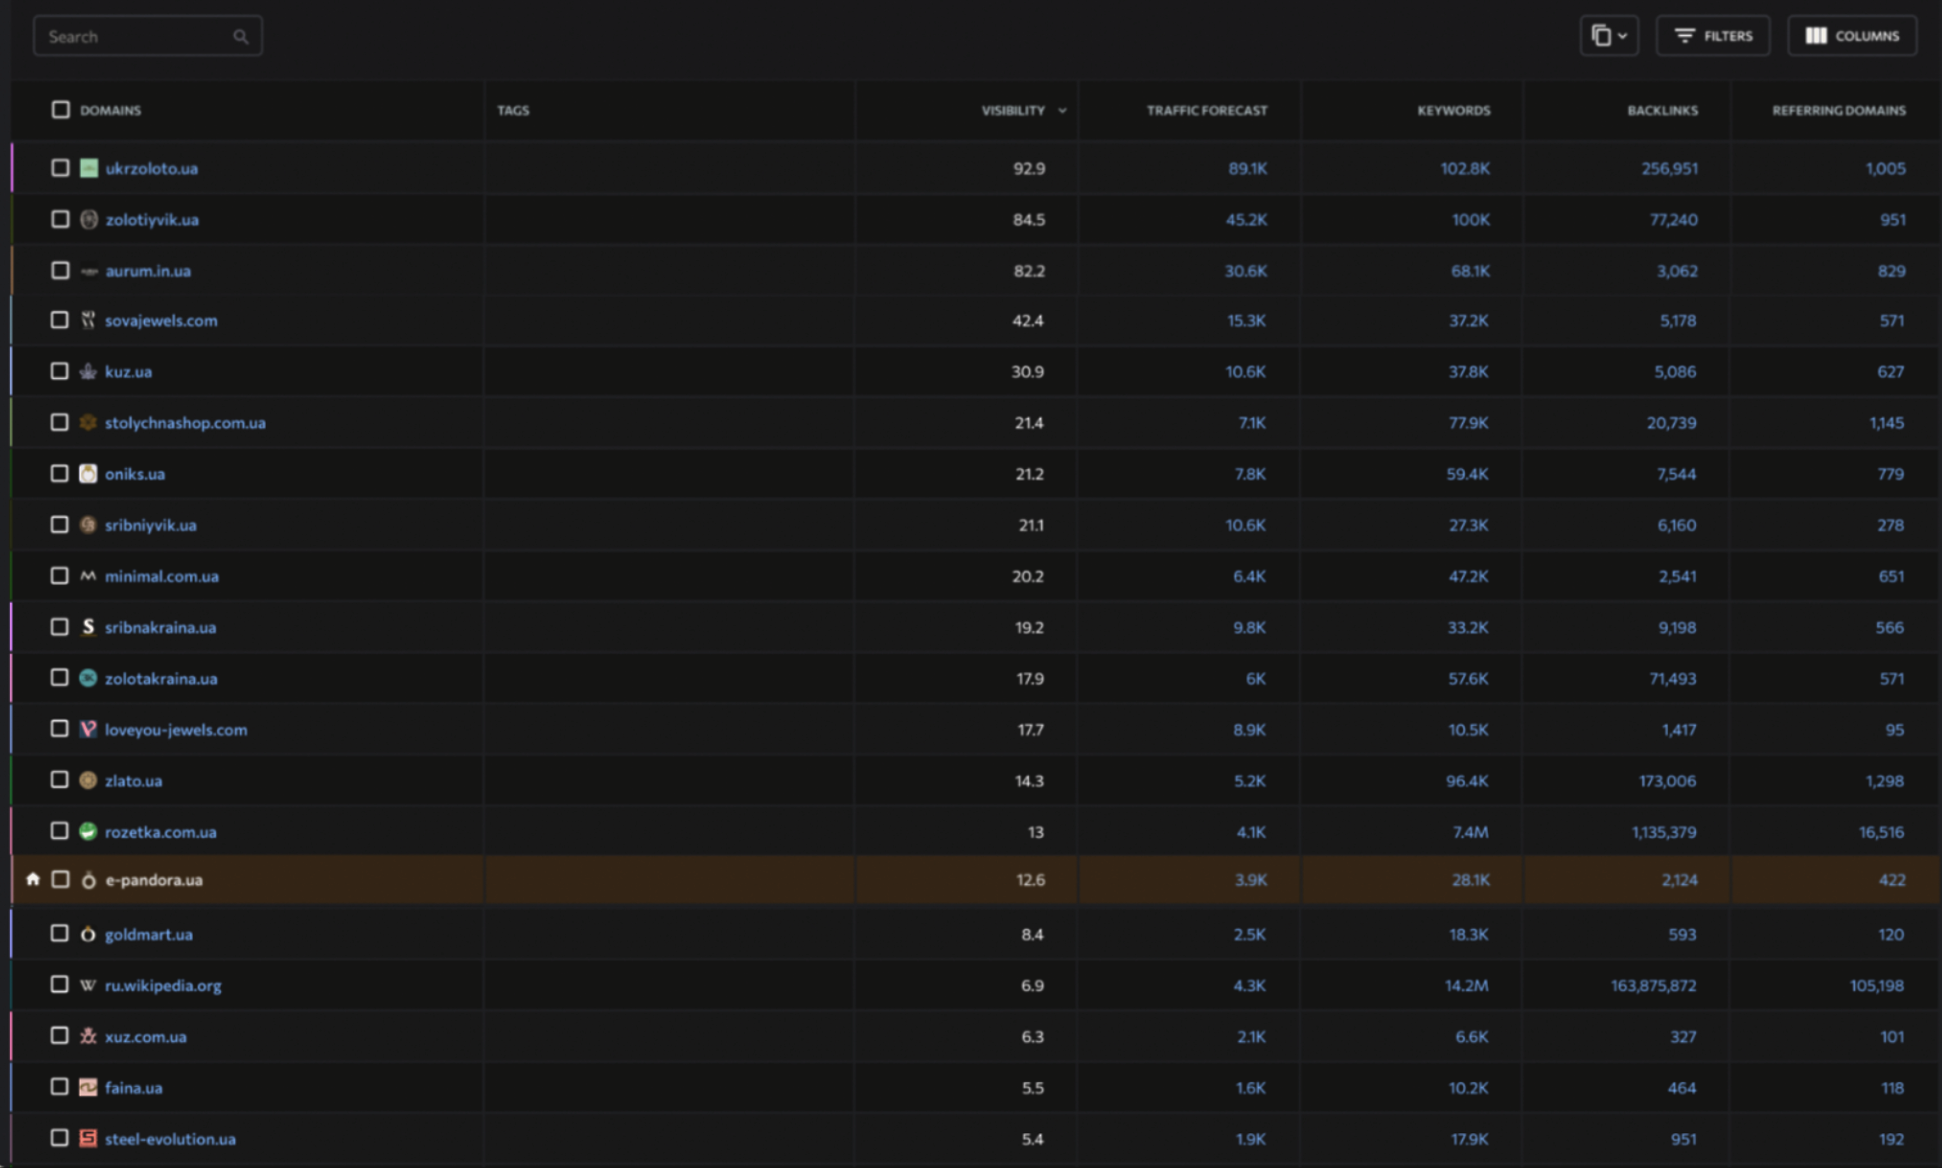Open referring domains 118 for faina.ua
Screen dimensions: 1942x1168
pos(1892,1088)
